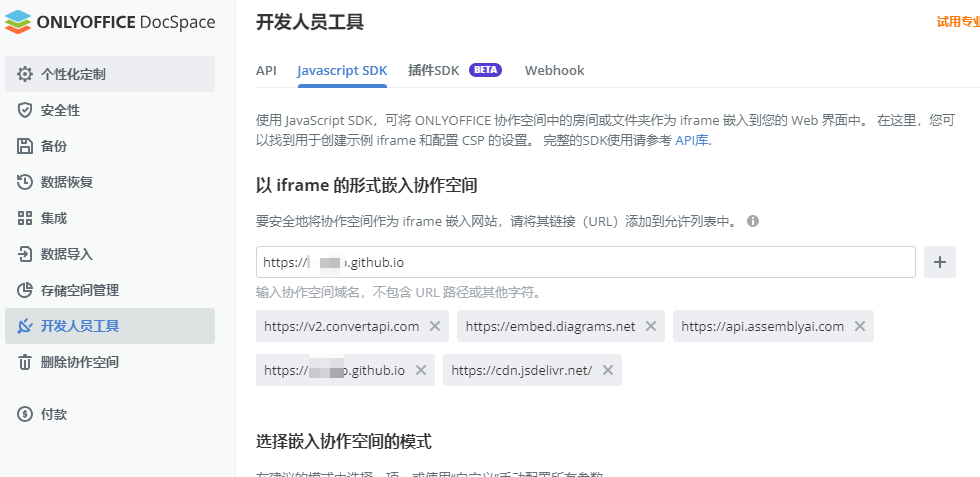Click the https://v2.convertapi.com chip text

pos(341,326)
